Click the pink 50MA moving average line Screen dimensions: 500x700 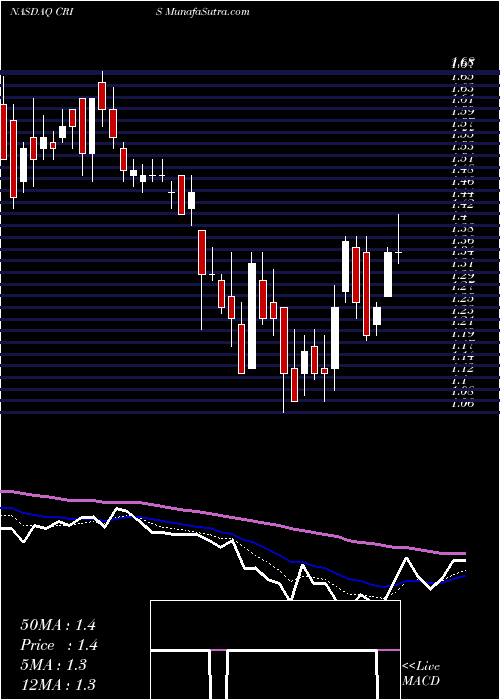[x=232, y=517]
